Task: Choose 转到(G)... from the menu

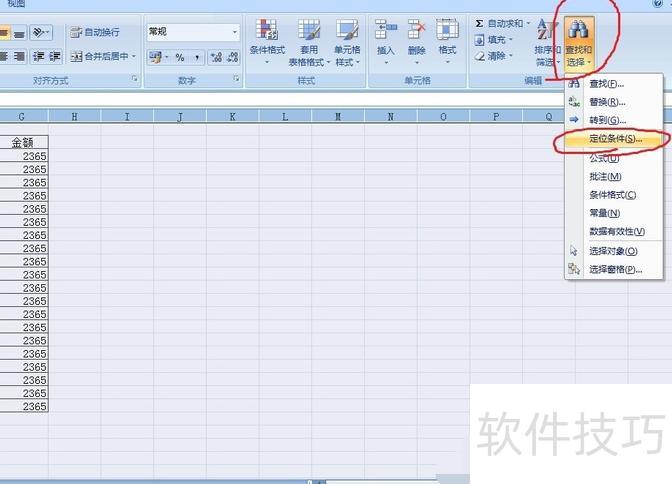Action: pos(614,120)
